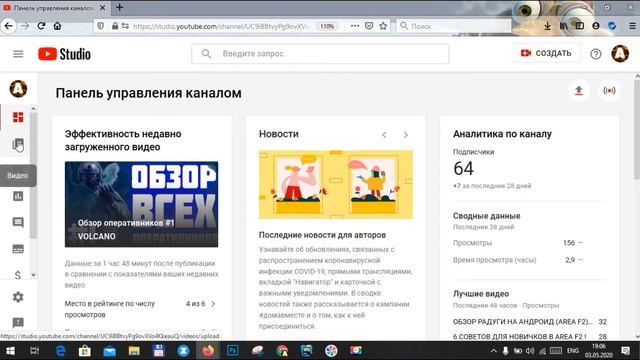The height and width of the screenshot is (360, 640).
Task: Open the Dashboard sidebar icon
Action: coord(18,118)
